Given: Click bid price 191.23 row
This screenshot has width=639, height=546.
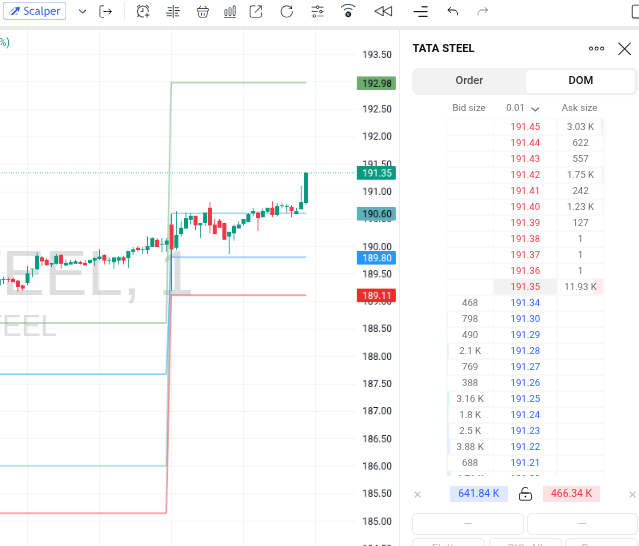Looking at the screenshot, I should click(x=525, y=431).
